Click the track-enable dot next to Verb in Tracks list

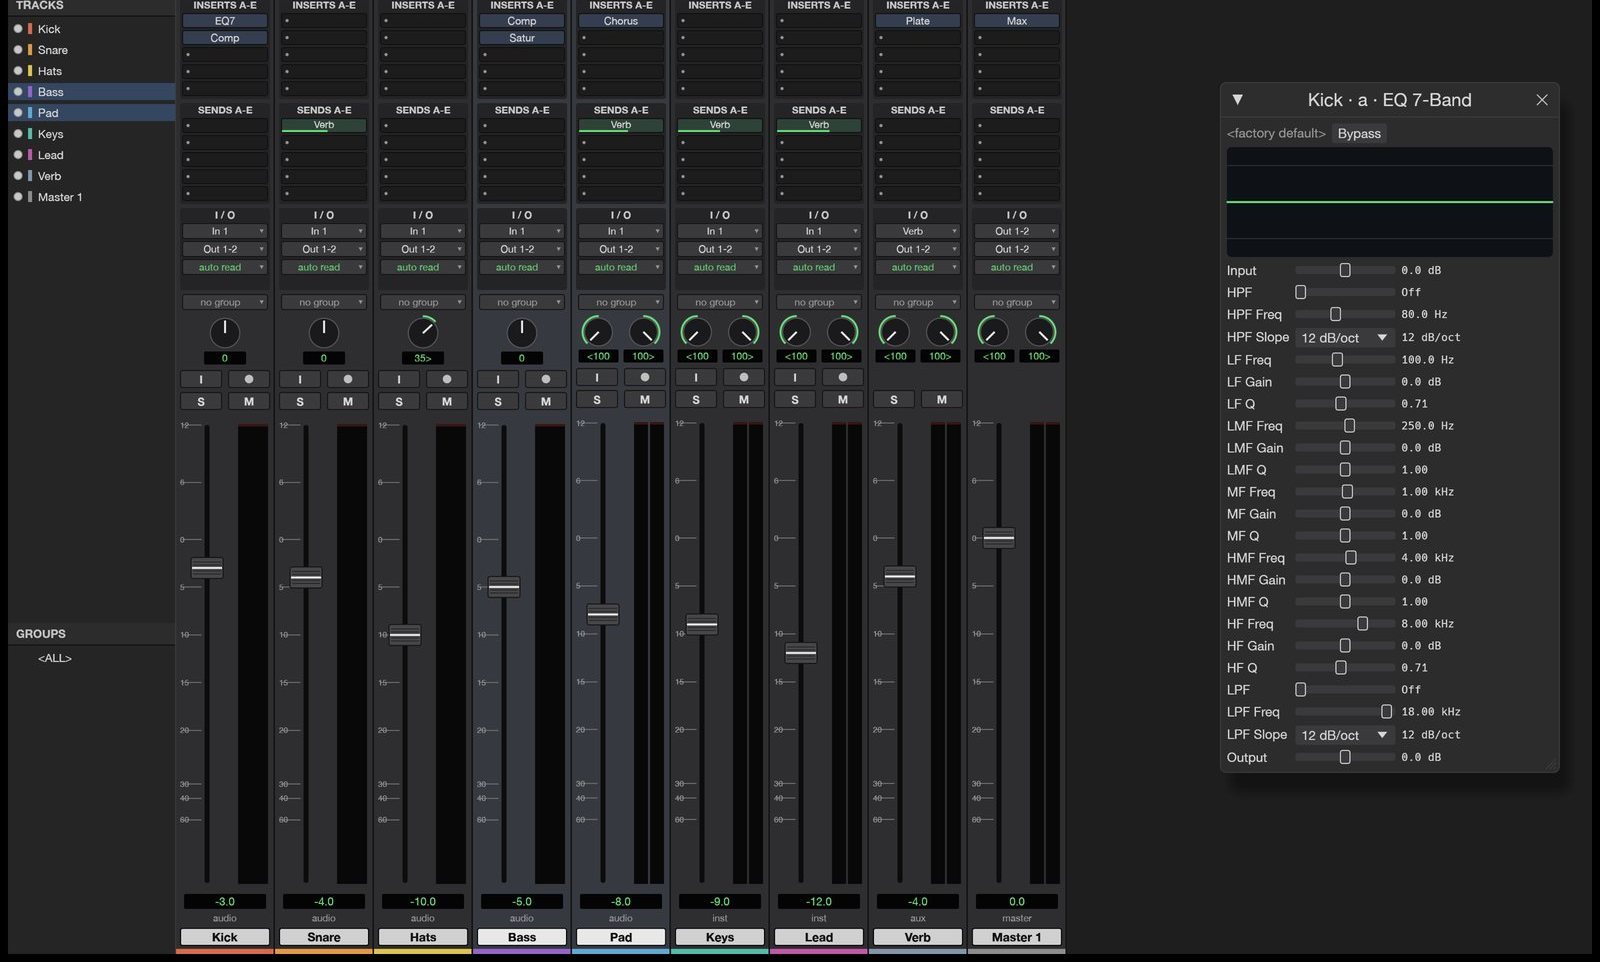(x=18, y=176)
